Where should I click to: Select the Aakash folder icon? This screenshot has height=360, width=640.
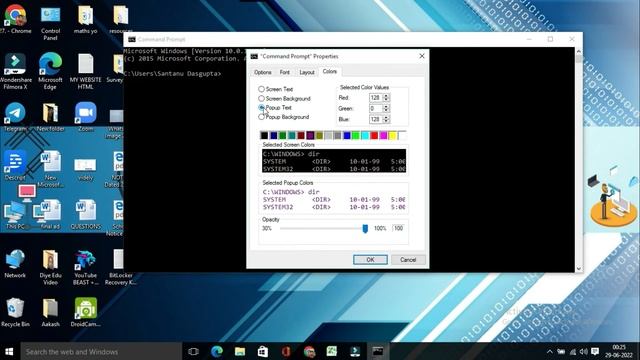pyautogui.click(x=50, y=312)
